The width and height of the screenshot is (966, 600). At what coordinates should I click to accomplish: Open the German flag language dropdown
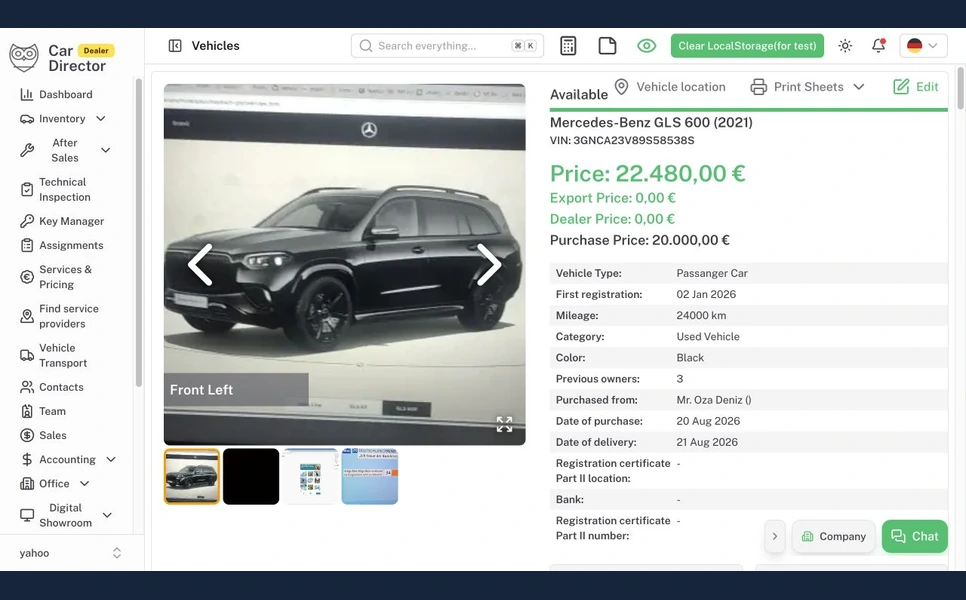(923, 46)
